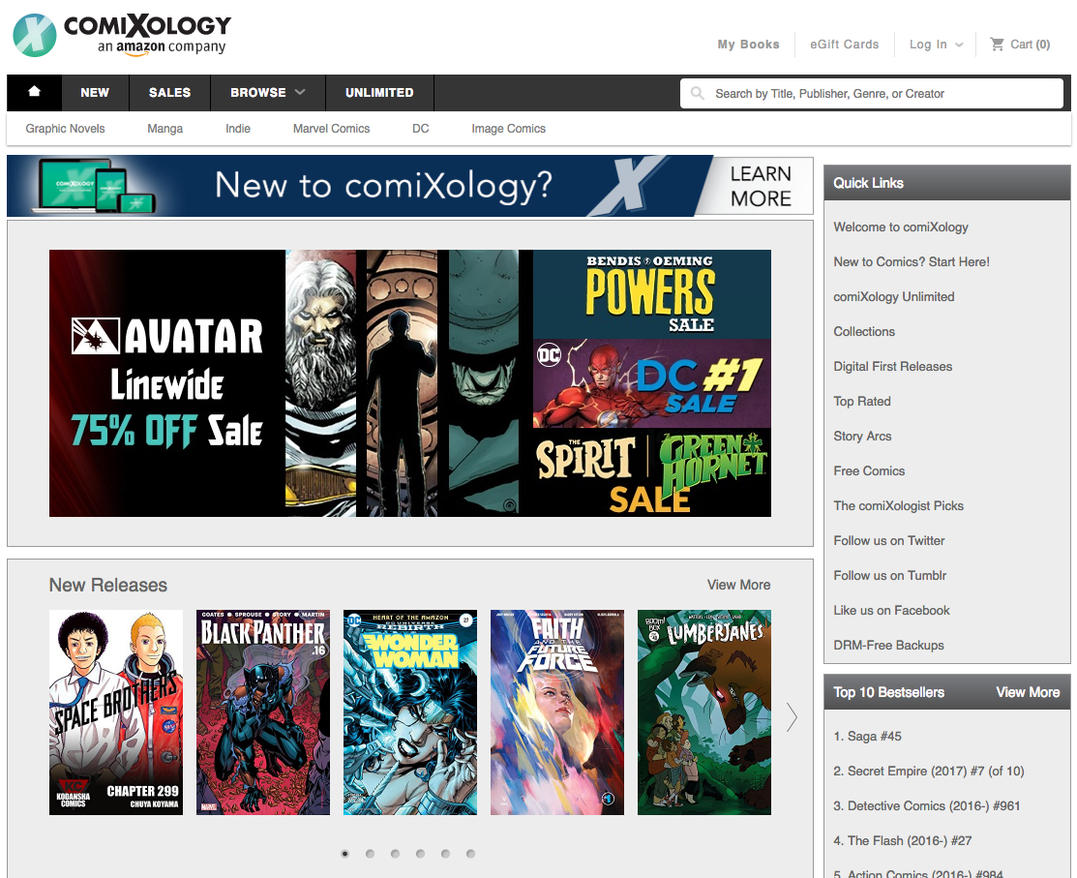Open the Unlimited navigation tab

coord(379,92)
